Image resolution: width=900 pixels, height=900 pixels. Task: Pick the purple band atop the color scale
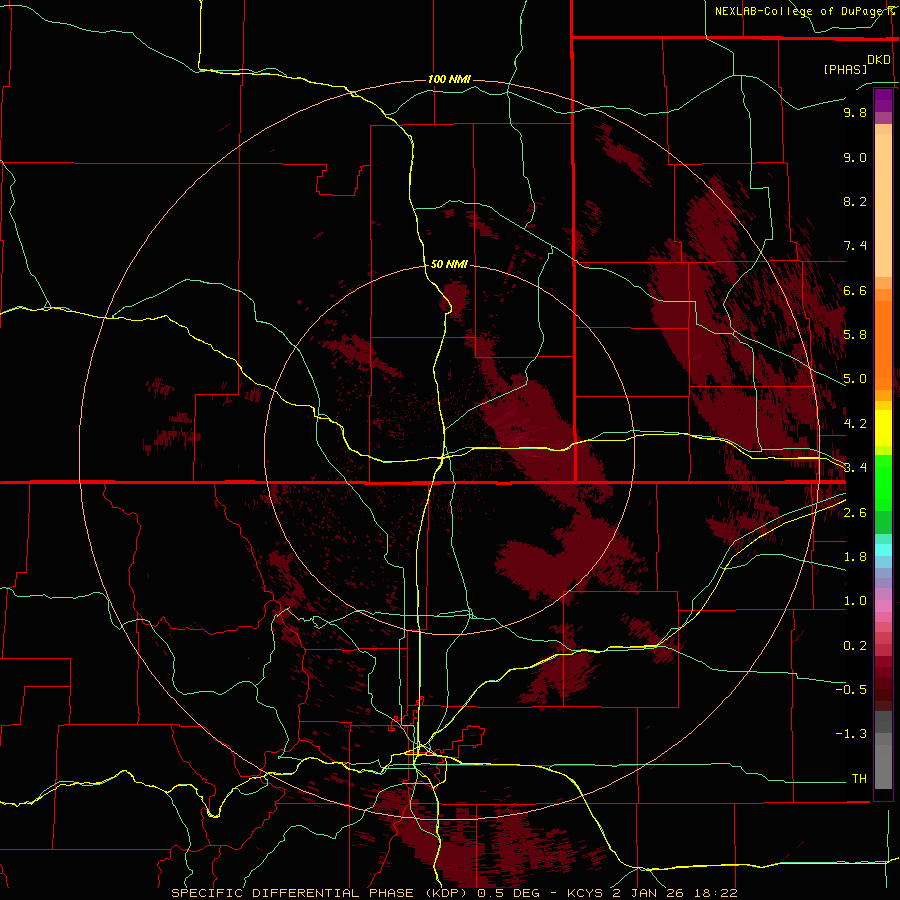tap(883, 100)
